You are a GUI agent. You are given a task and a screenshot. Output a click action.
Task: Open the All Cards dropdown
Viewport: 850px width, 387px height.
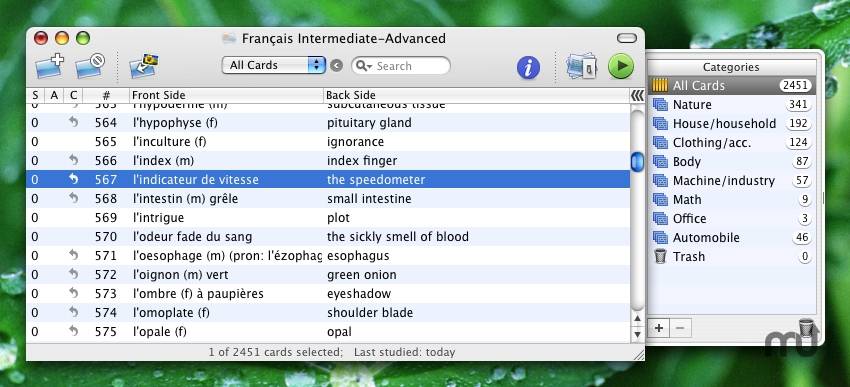tap(274, 66)
